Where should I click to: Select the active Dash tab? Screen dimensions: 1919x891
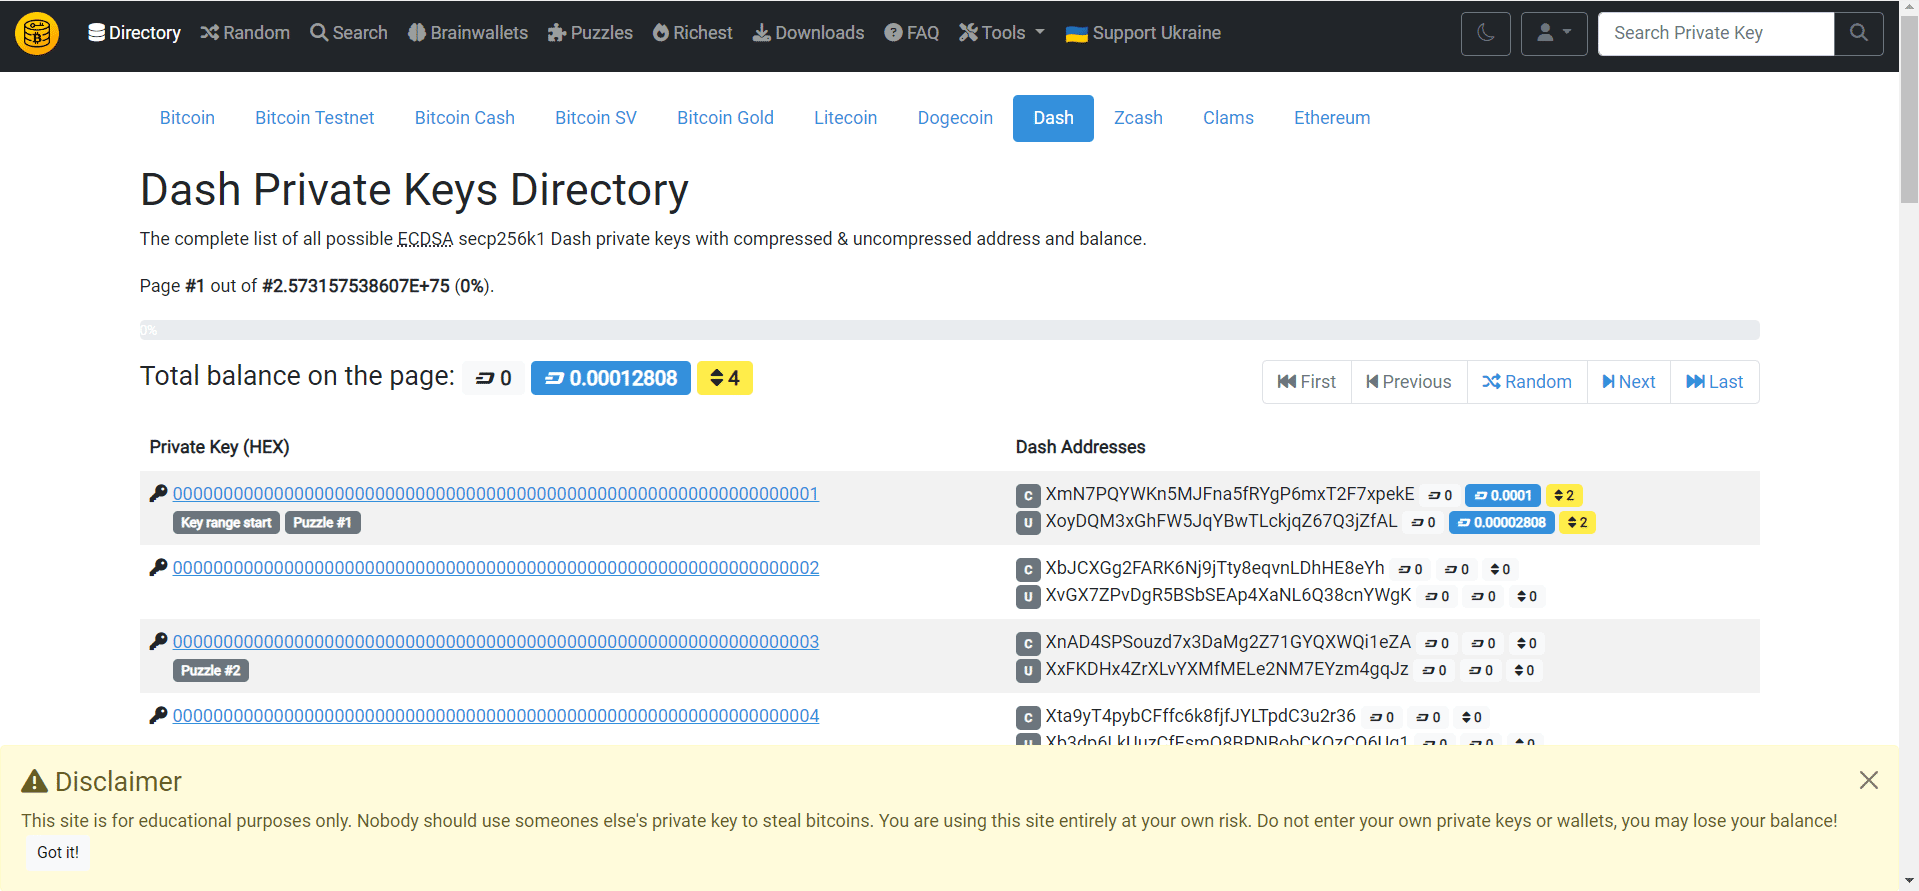click(x=1053, y=118)
